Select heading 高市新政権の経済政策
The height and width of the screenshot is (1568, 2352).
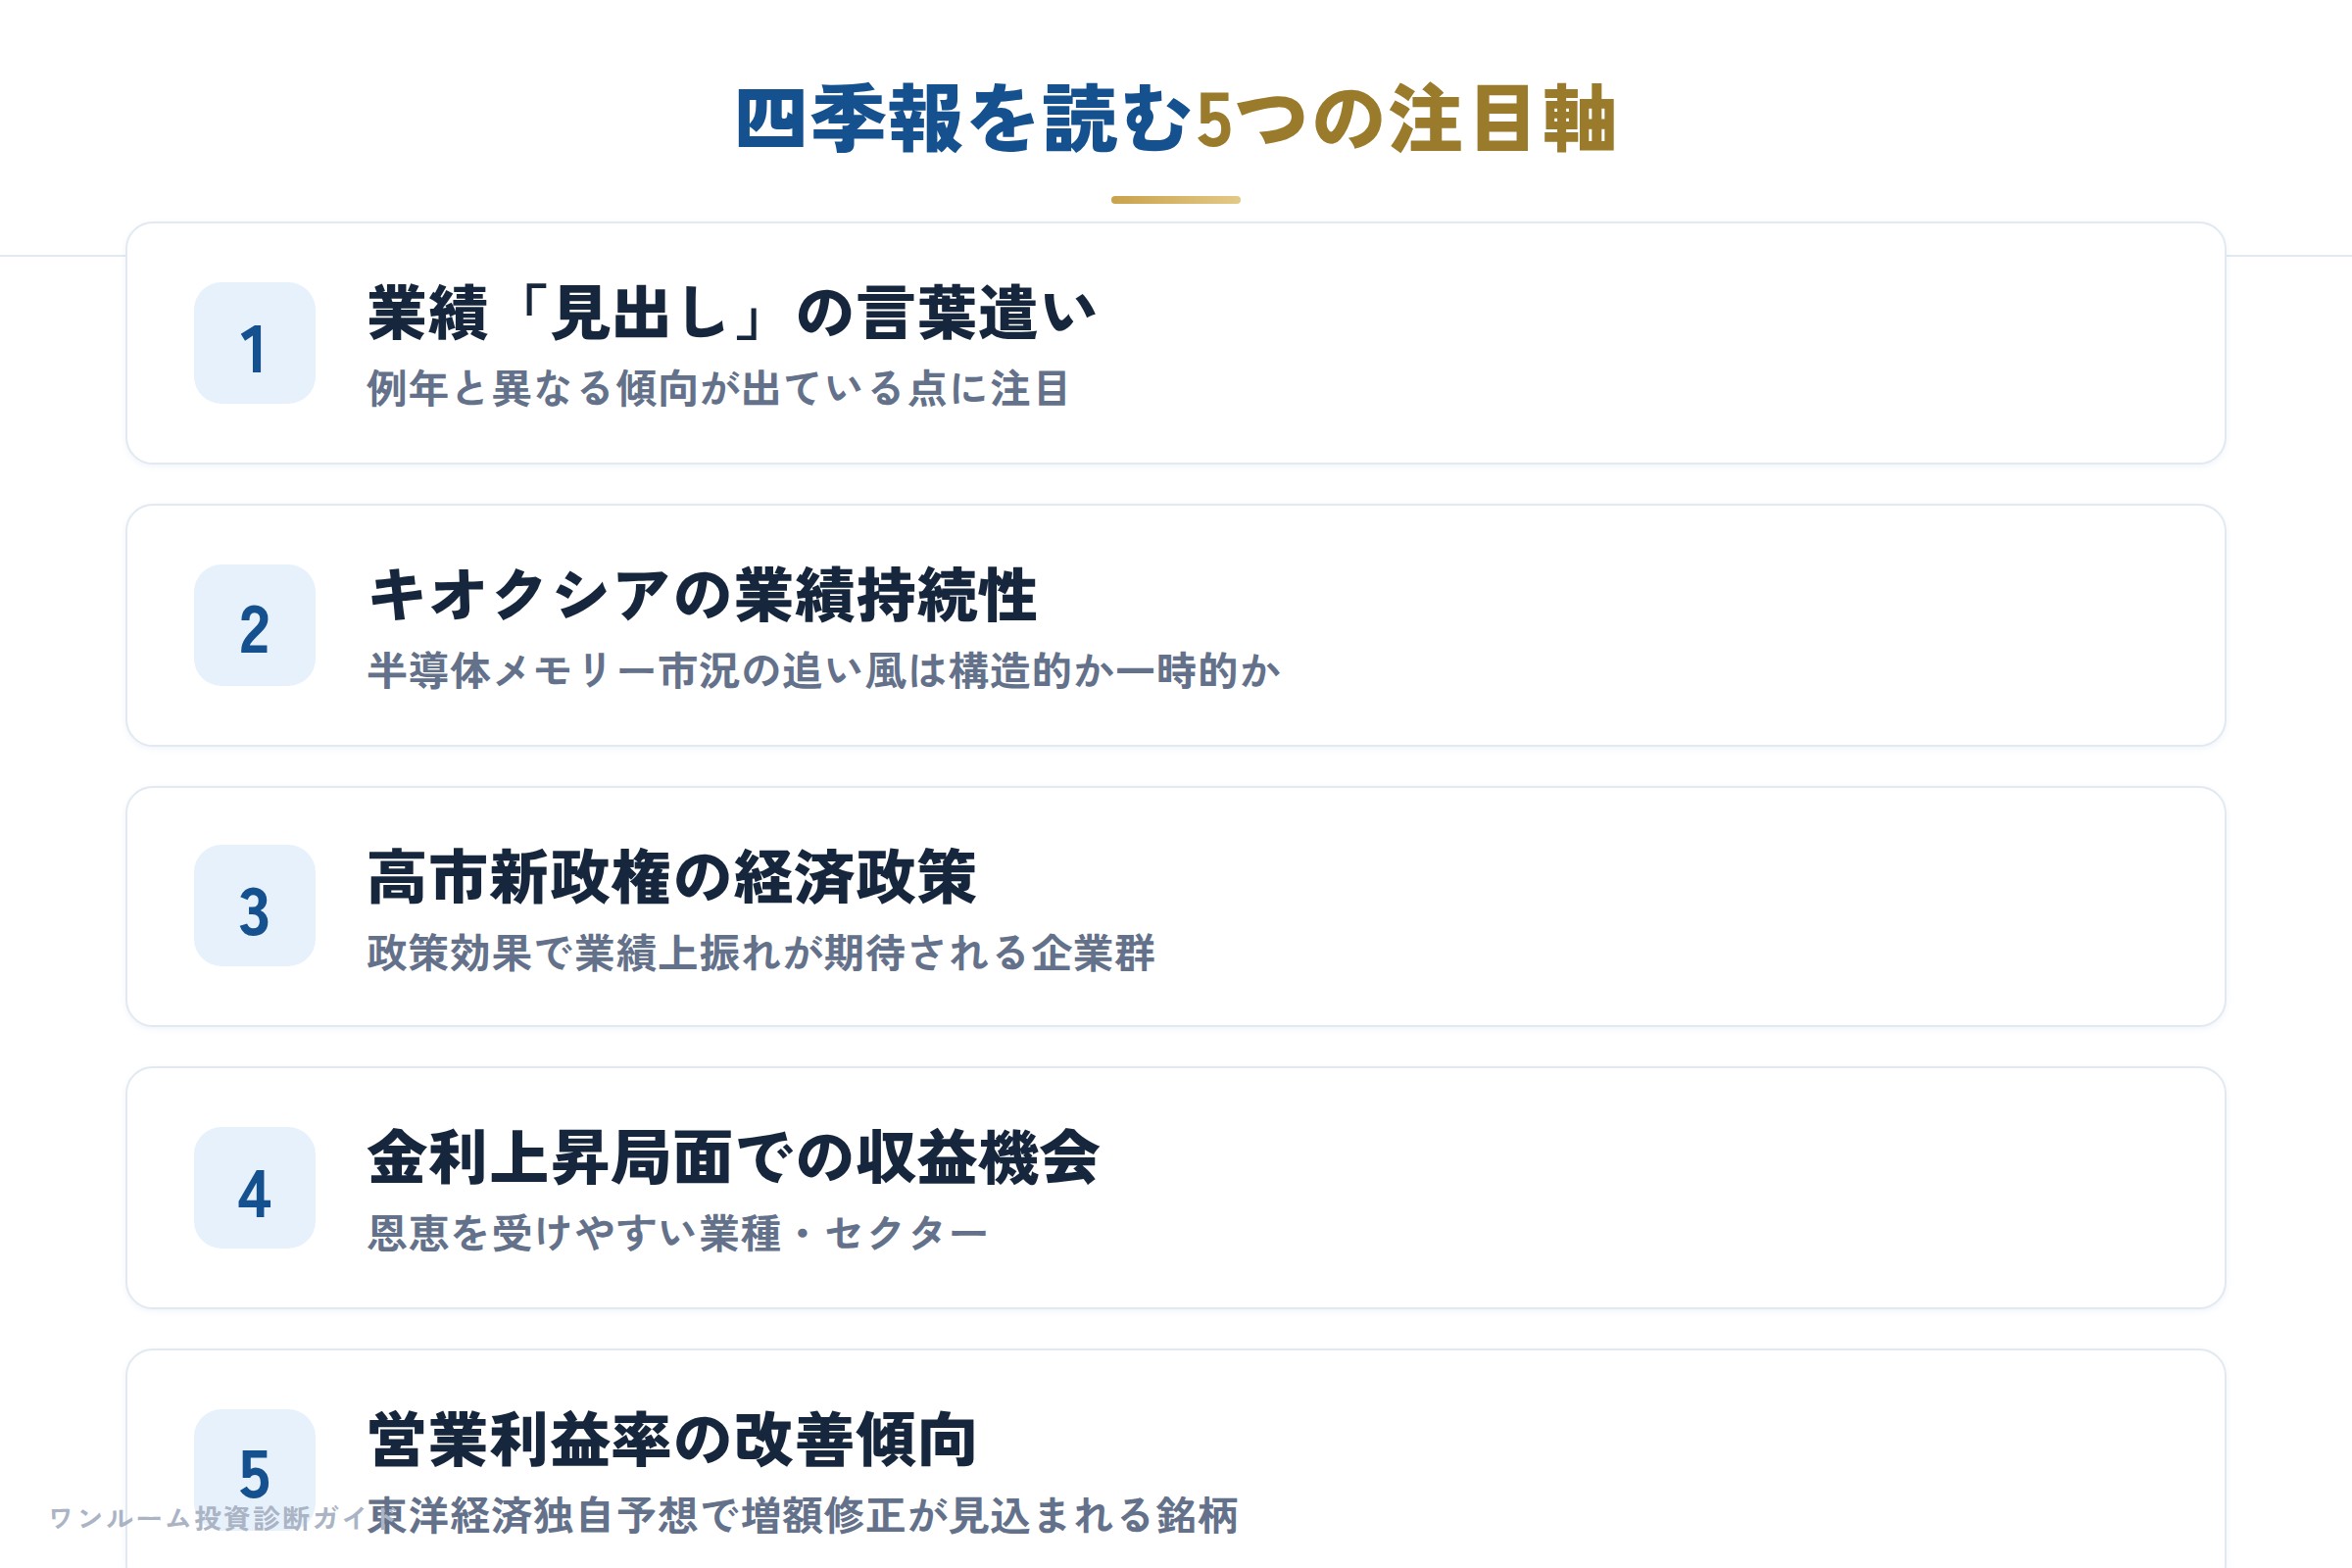coord(672,877)
